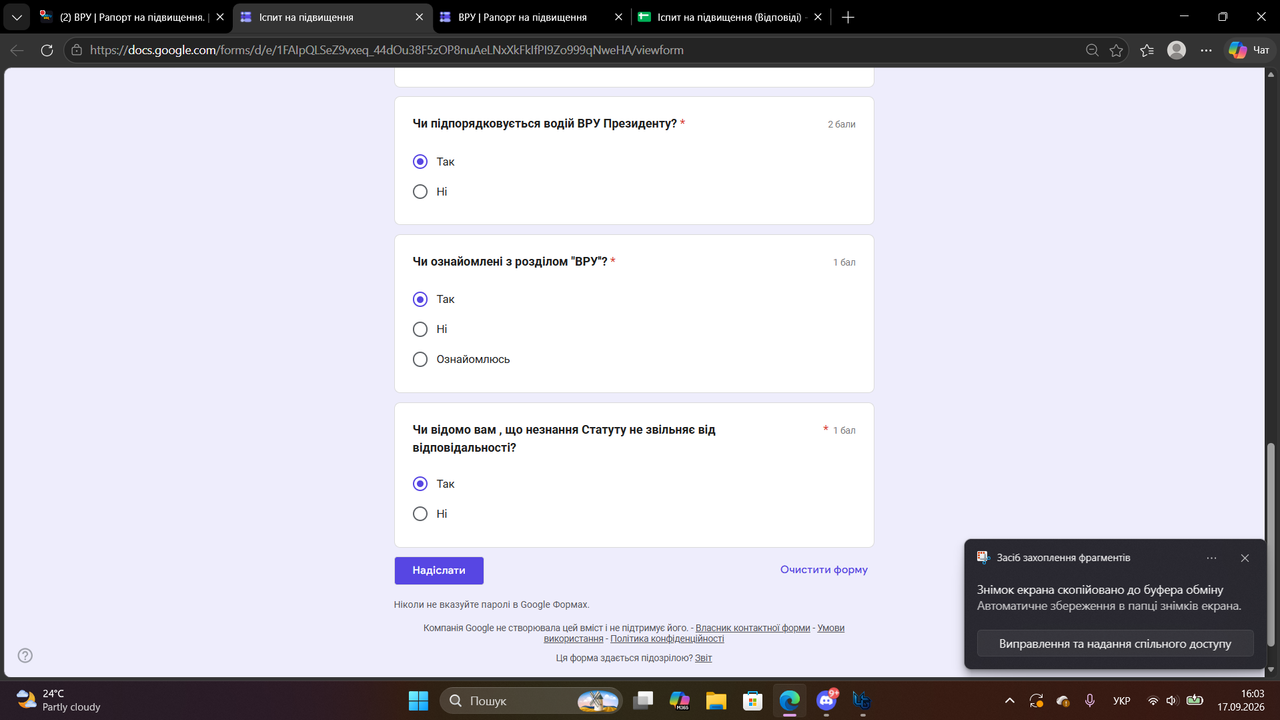
Task: Open Discord from the taskbar
Action: (827, 700)
